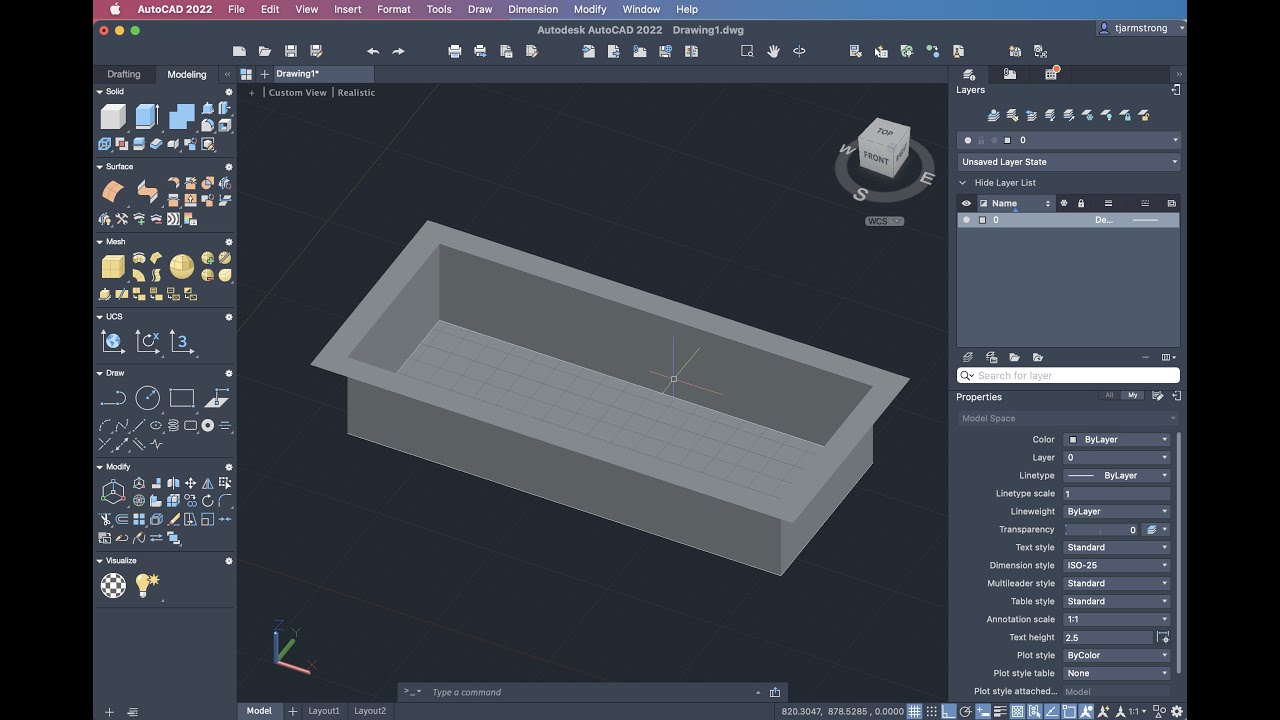Select the World UCS icon
1280x720 pixels.
[x=113, y=342]
